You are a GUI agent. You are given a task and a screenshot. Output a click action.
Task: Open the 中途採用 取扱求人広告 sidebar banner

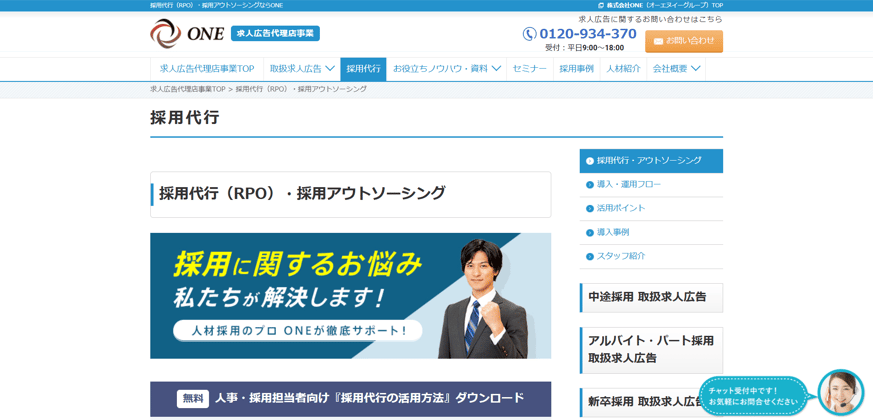pyautogui.click(x=651, y=297)
